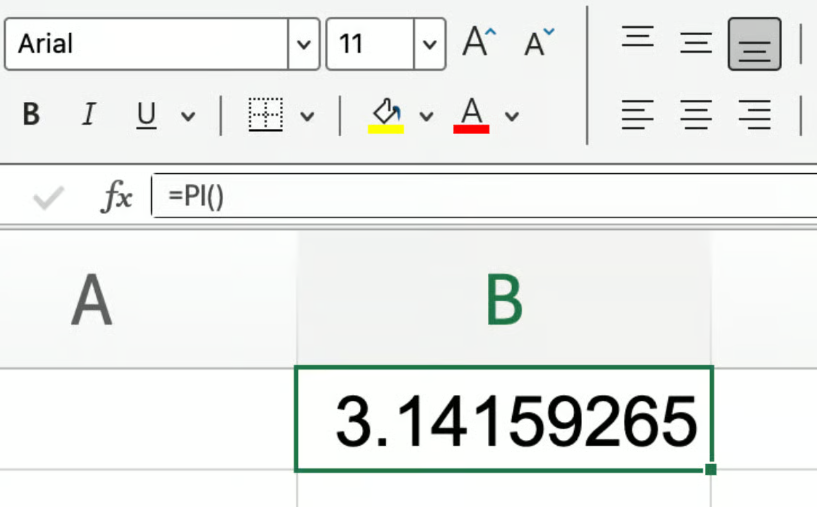Toggle bold formatting

click(31, 116)
